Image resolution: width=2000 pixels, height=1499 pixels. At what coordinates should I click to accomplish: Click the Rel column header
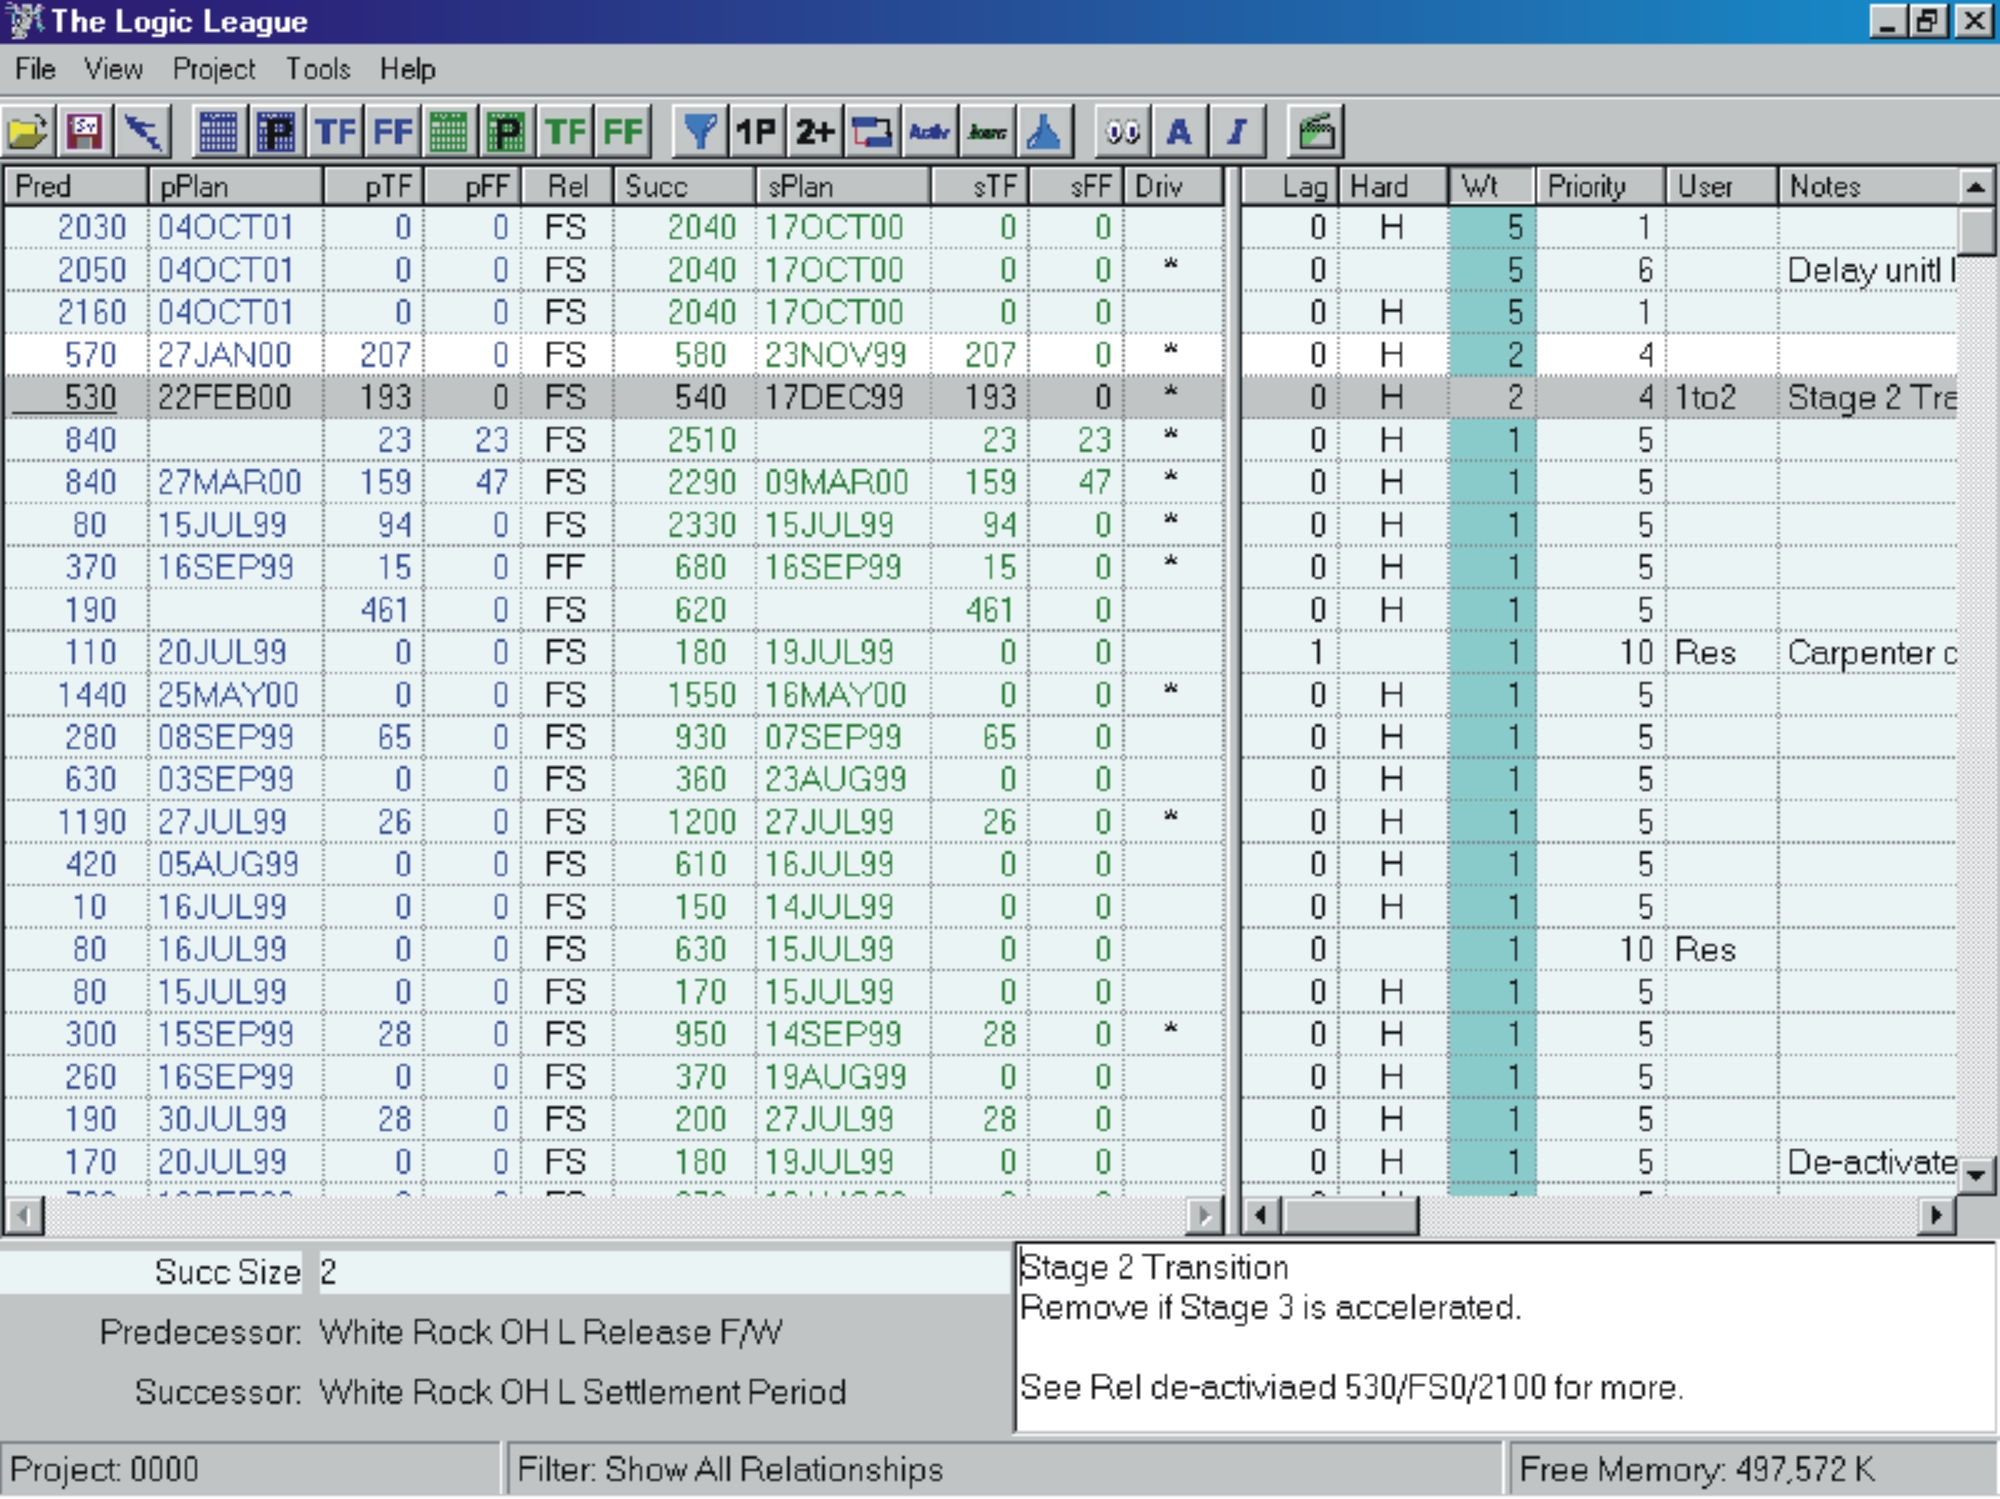[567, 186]
